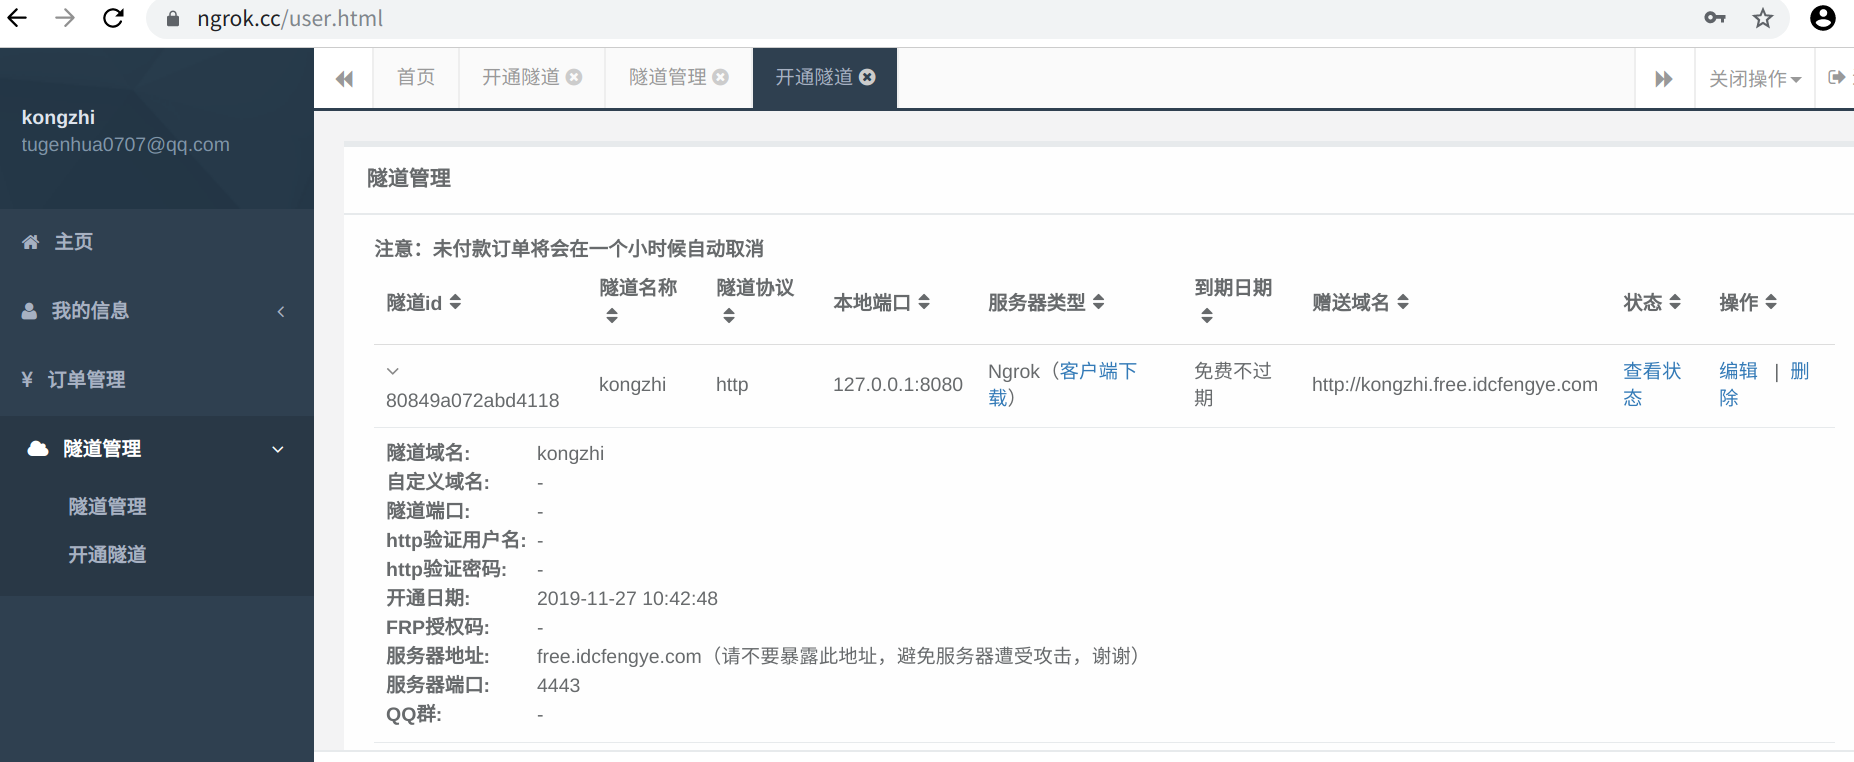Click the kongzhi tunnel name cell
This screenshot has height=762, width=1854.
(632, 385)
